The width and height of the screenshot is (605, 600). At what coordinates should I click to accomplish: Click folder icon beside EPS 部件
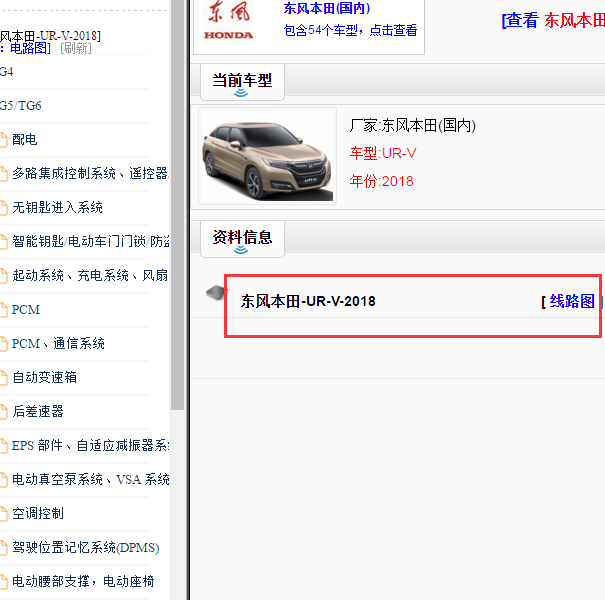[3, 446]
